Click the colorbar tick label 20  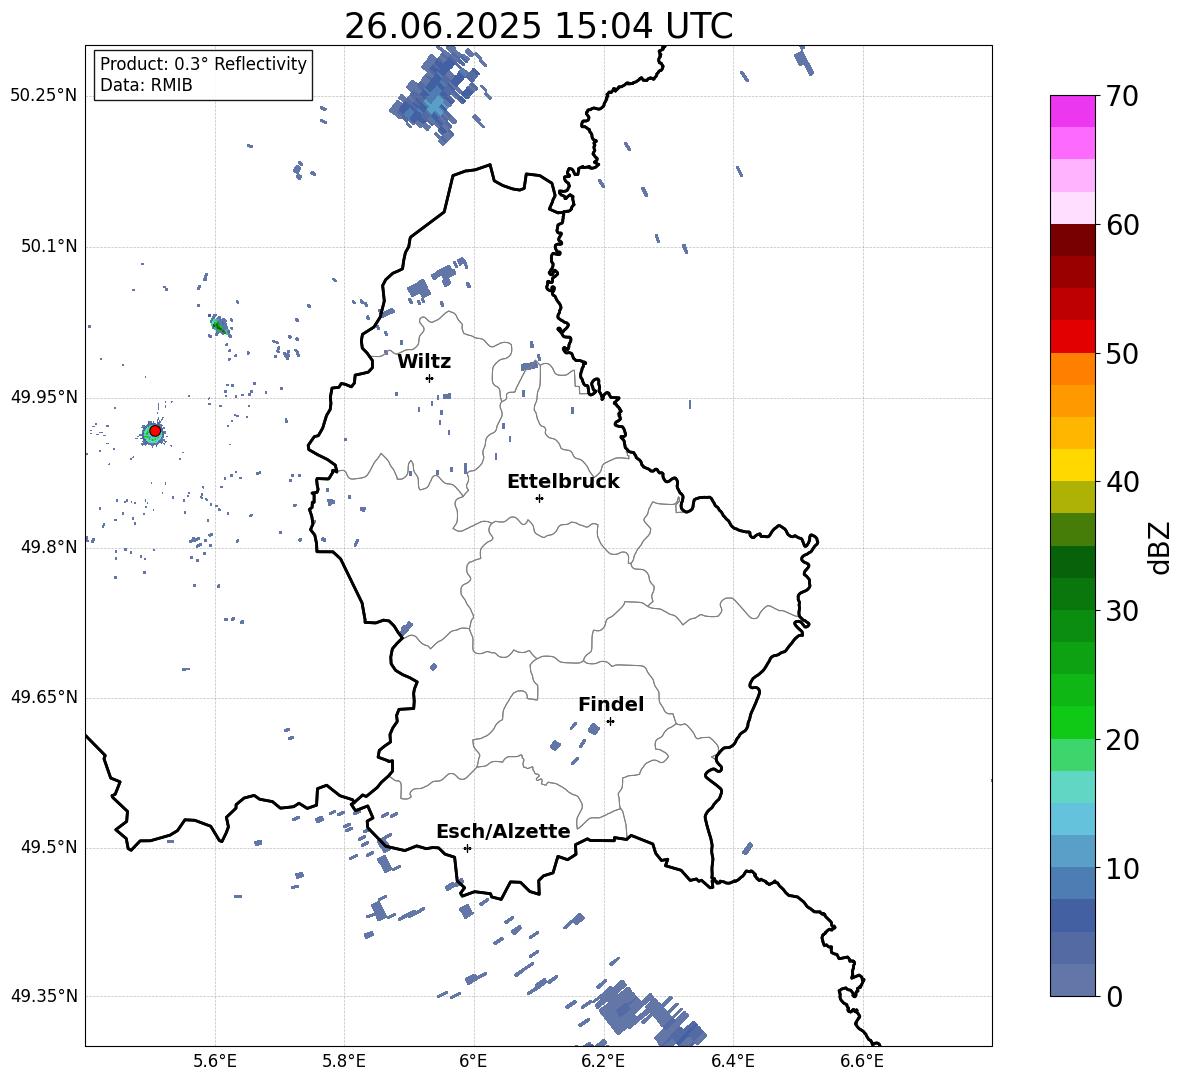(1122, 739)
